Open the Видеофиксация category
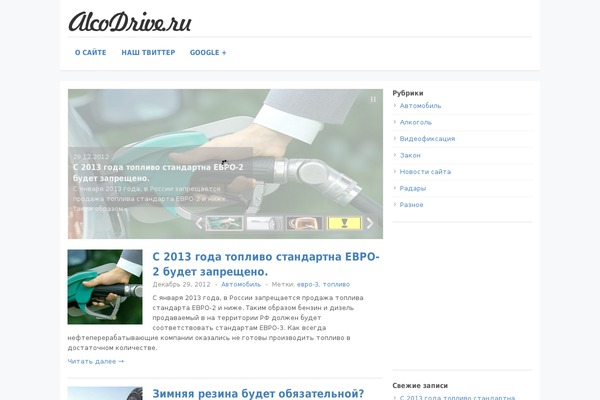The width and height of the screenshot is (600, 400). click(x=427, y=139)
